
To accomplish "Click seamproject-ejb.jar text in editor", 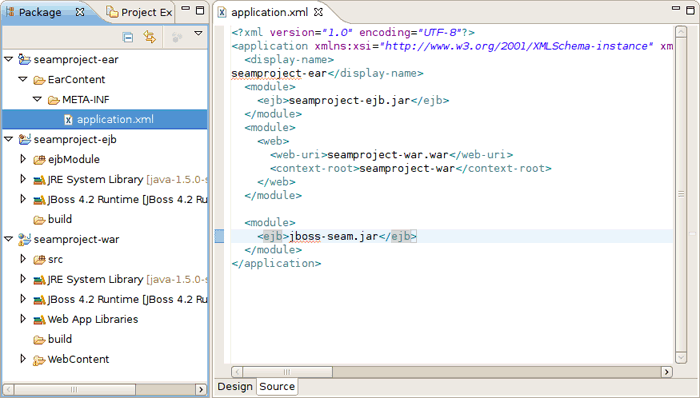I will coord(350,100).
